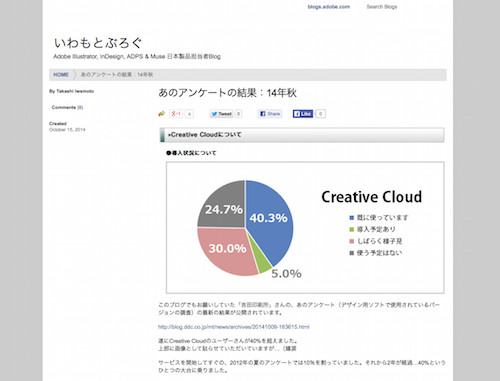Click the Facebook Like button
The height and width of the screenshot is (381, 500).
pos(303,114)
